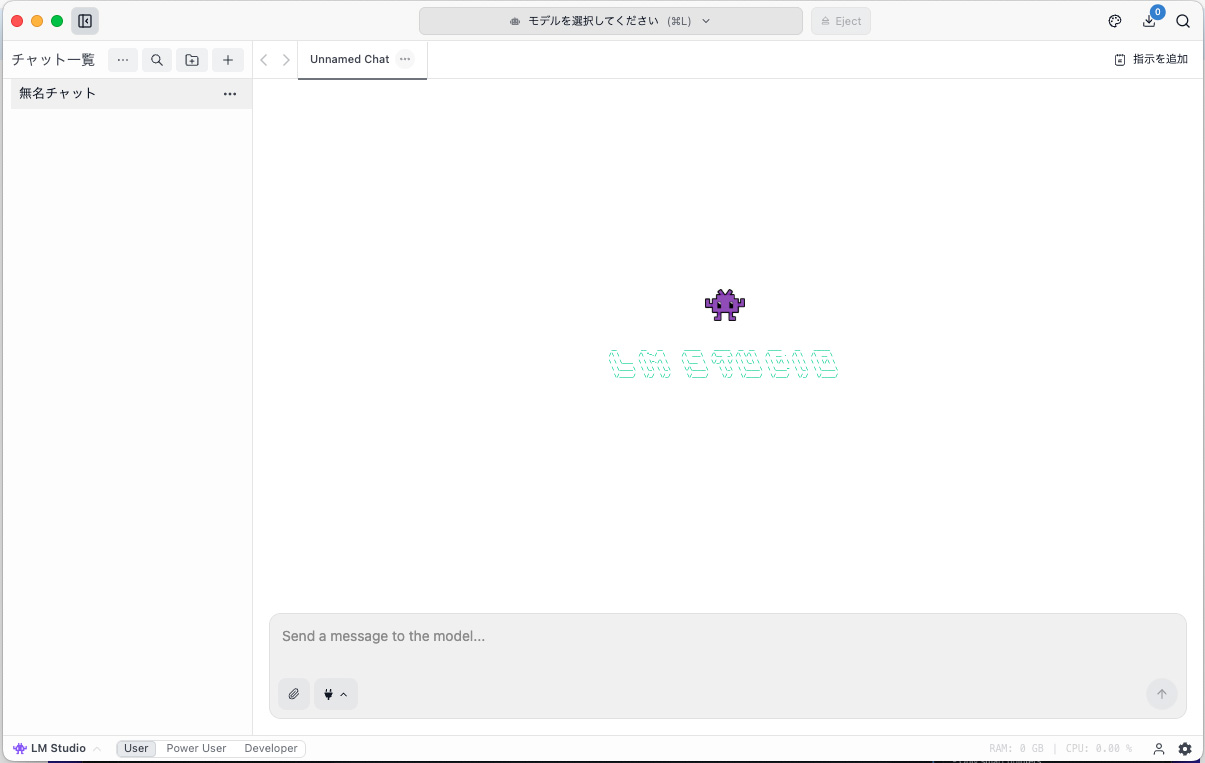This screenshot has height=763, width=1205.
Task: Click the chat search magnifier icon
Action: pyautogui.click(x=157, y=60)
